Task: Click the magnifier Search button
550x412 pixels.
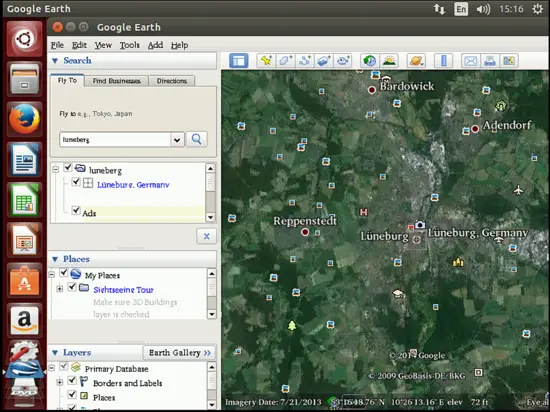Action: [x=196, y=140]
